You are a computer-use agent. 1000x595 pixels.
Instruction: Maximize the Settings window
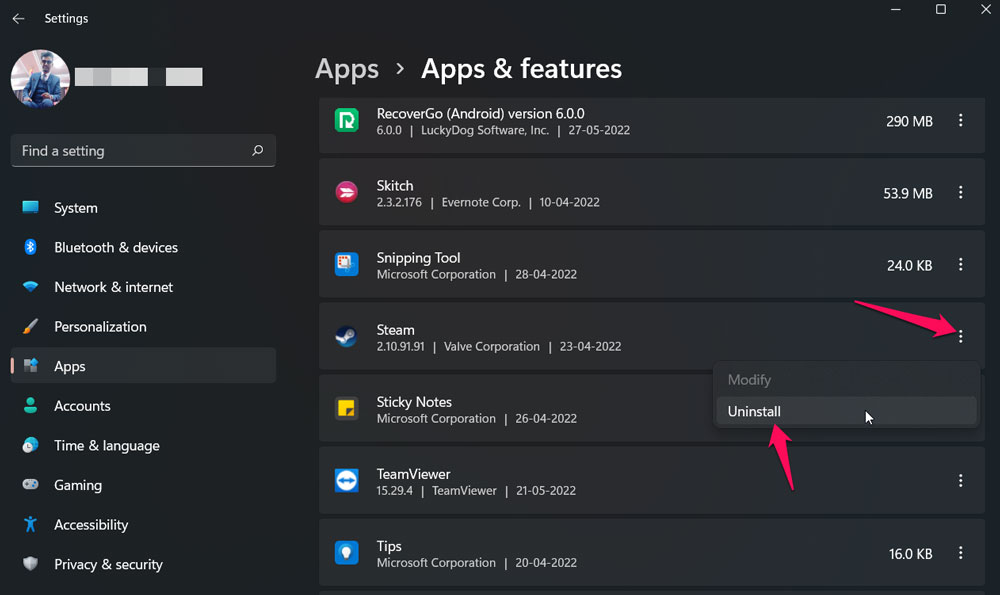tap(941, 9)
